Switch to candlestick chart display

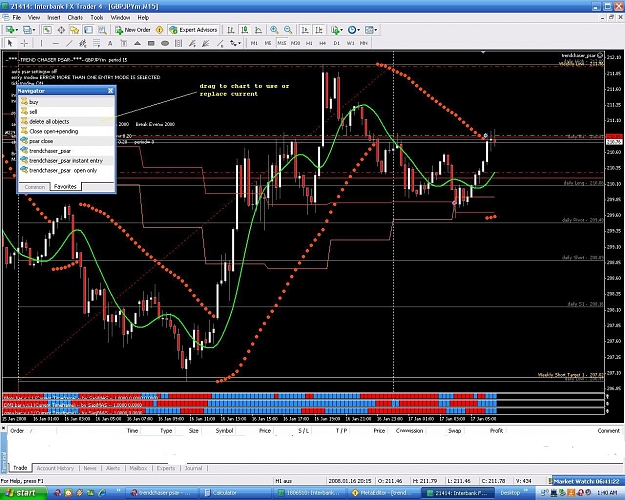[245, 30]
